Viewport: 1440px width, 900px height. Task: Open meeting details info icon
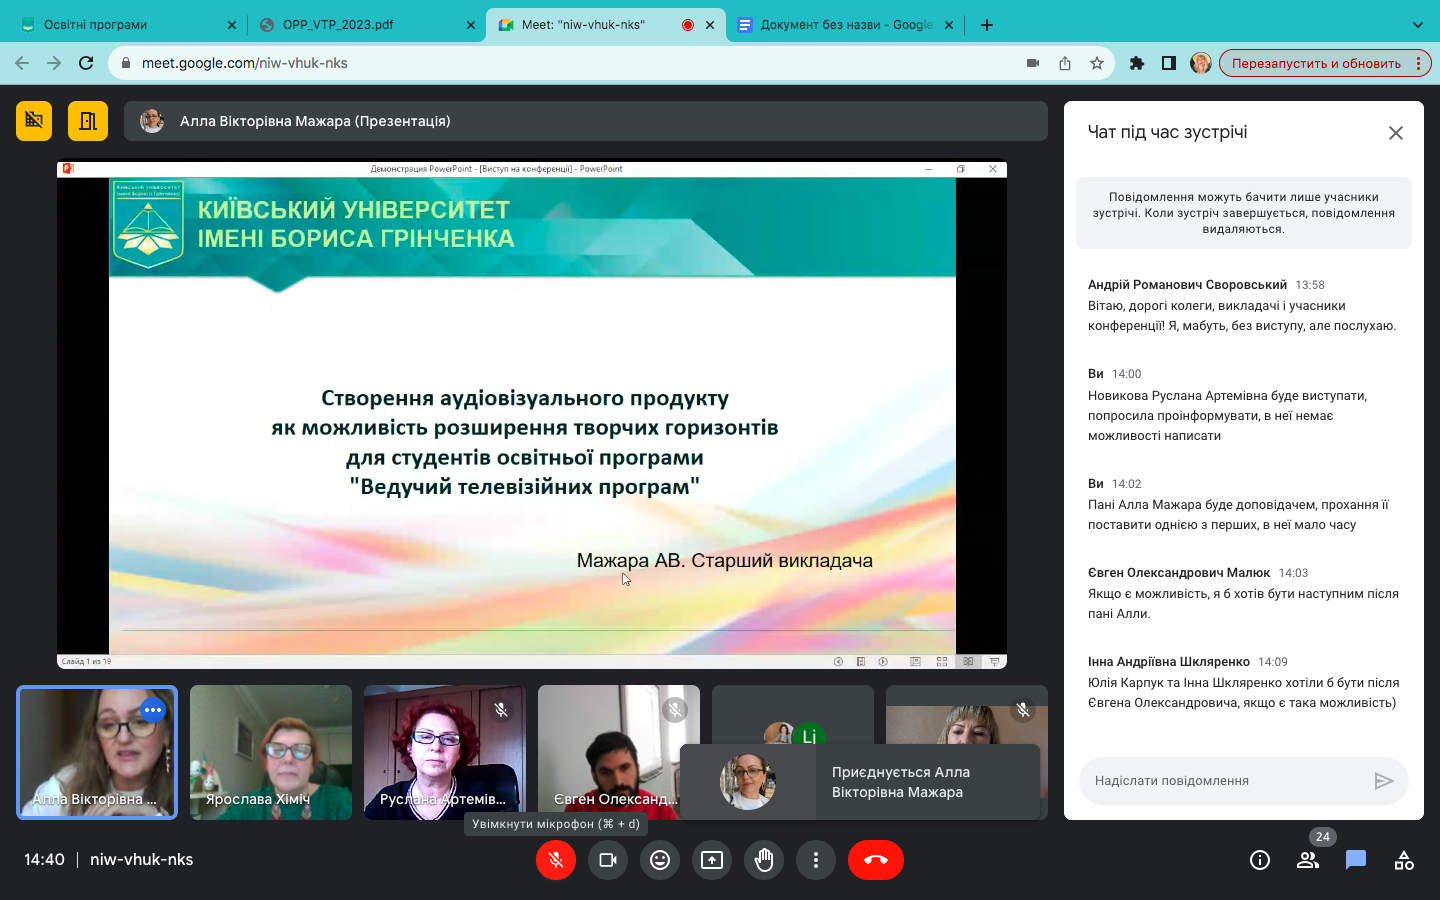pyautogui.click(x=1260, y=860)
